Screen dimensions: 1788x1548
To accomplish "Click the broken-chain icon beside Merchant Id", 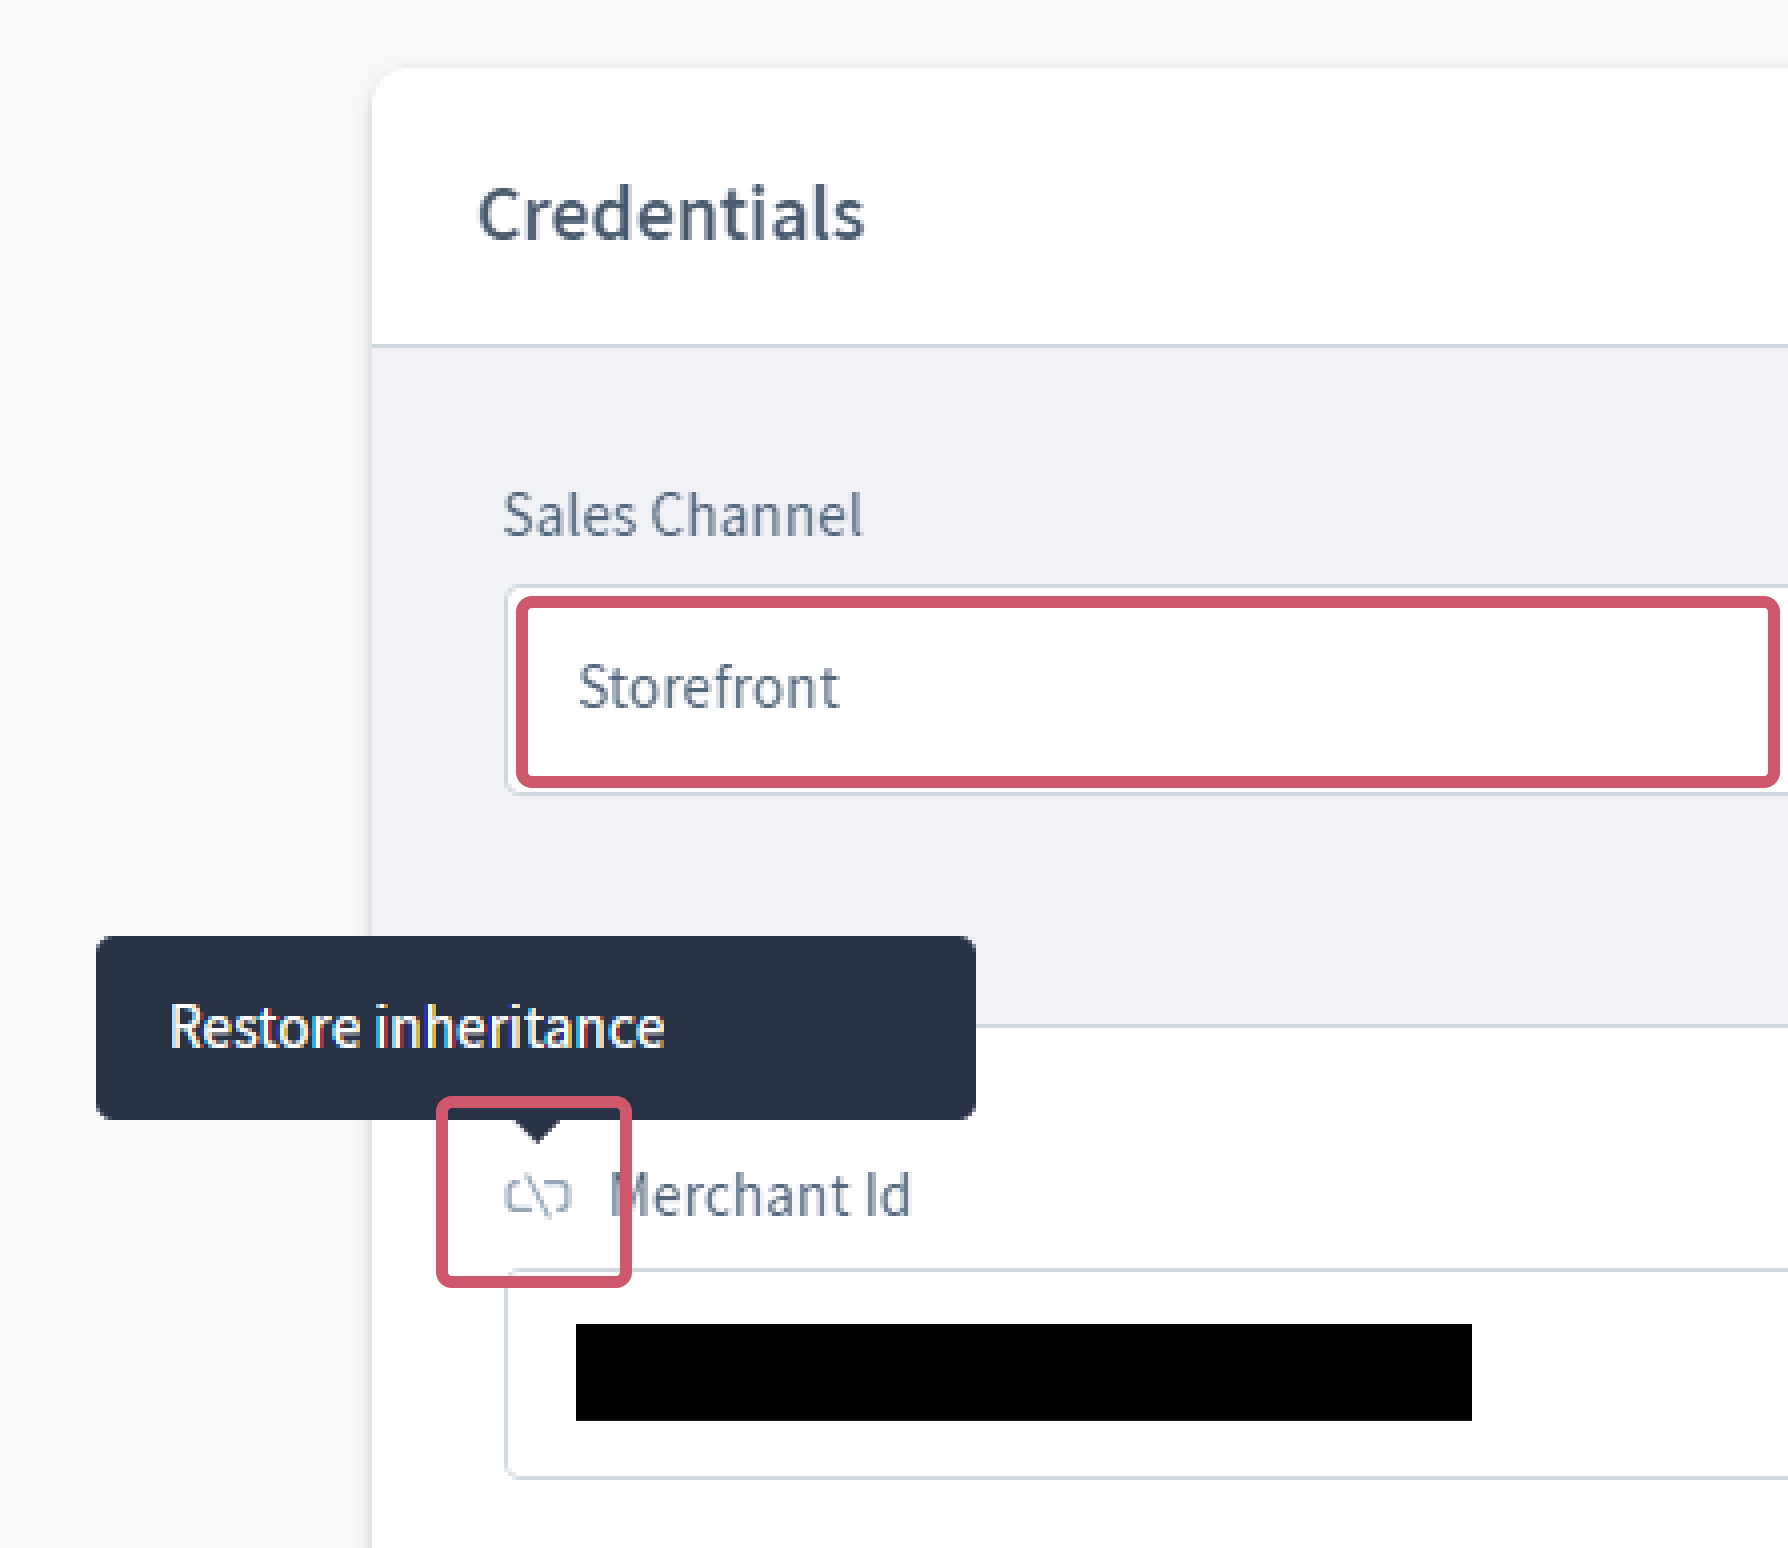I will [x=538, y=1197].
